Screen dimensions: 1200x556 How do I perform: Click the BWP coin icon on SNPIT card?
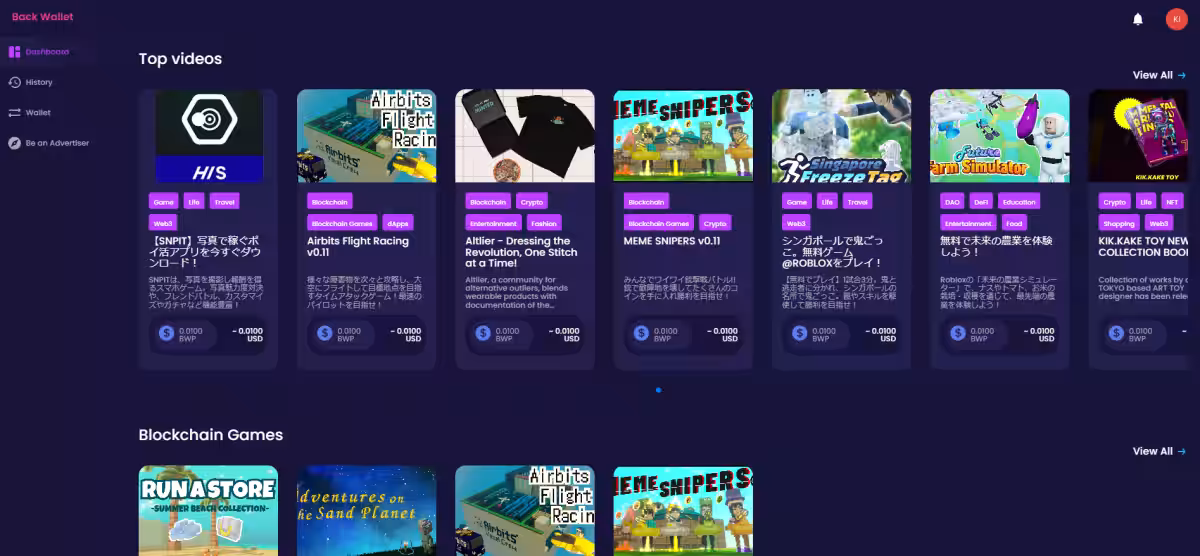pyautogui.click(x=166, y=333)
